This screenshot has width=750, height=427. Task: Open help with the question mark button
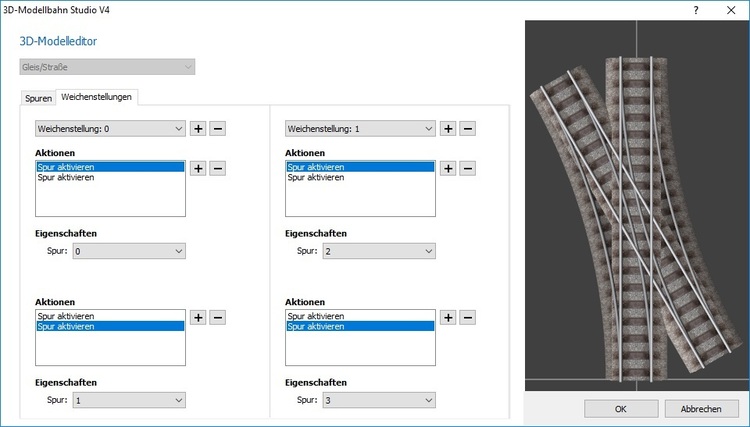pyautogui.click(x=696, y=10)
